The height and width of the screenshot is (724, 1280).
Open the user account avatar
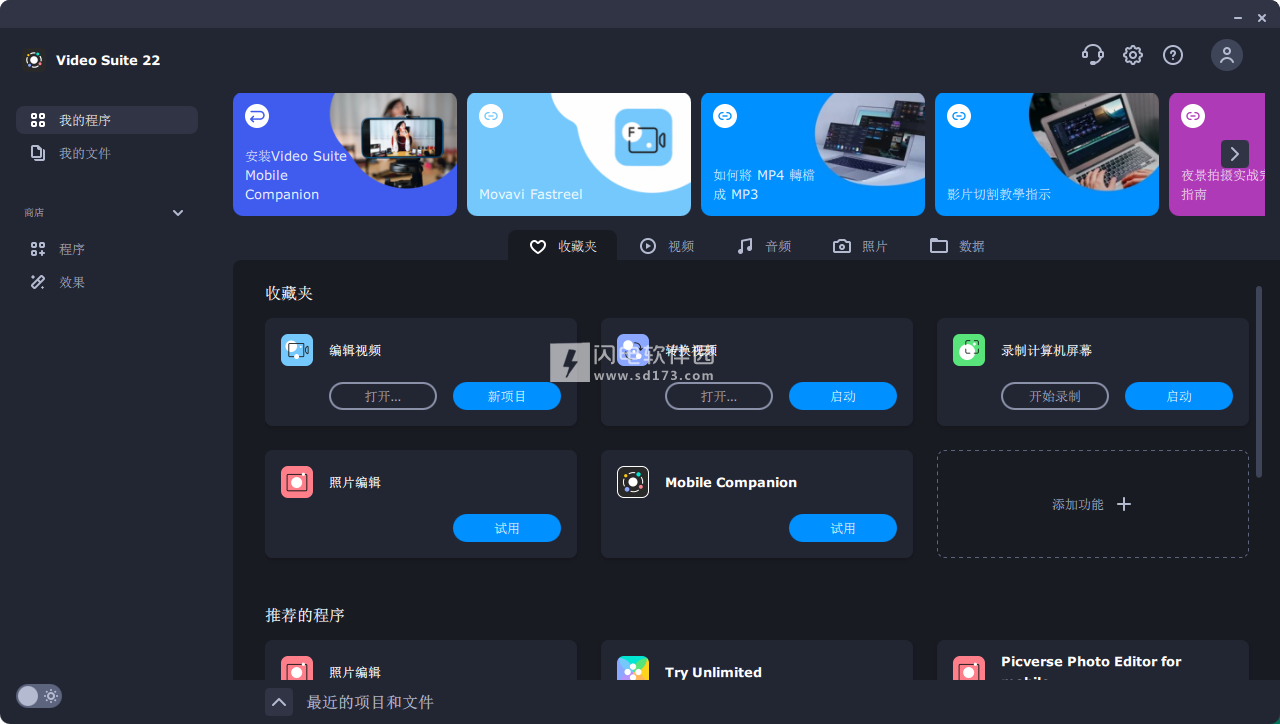tap(1227, 55)
